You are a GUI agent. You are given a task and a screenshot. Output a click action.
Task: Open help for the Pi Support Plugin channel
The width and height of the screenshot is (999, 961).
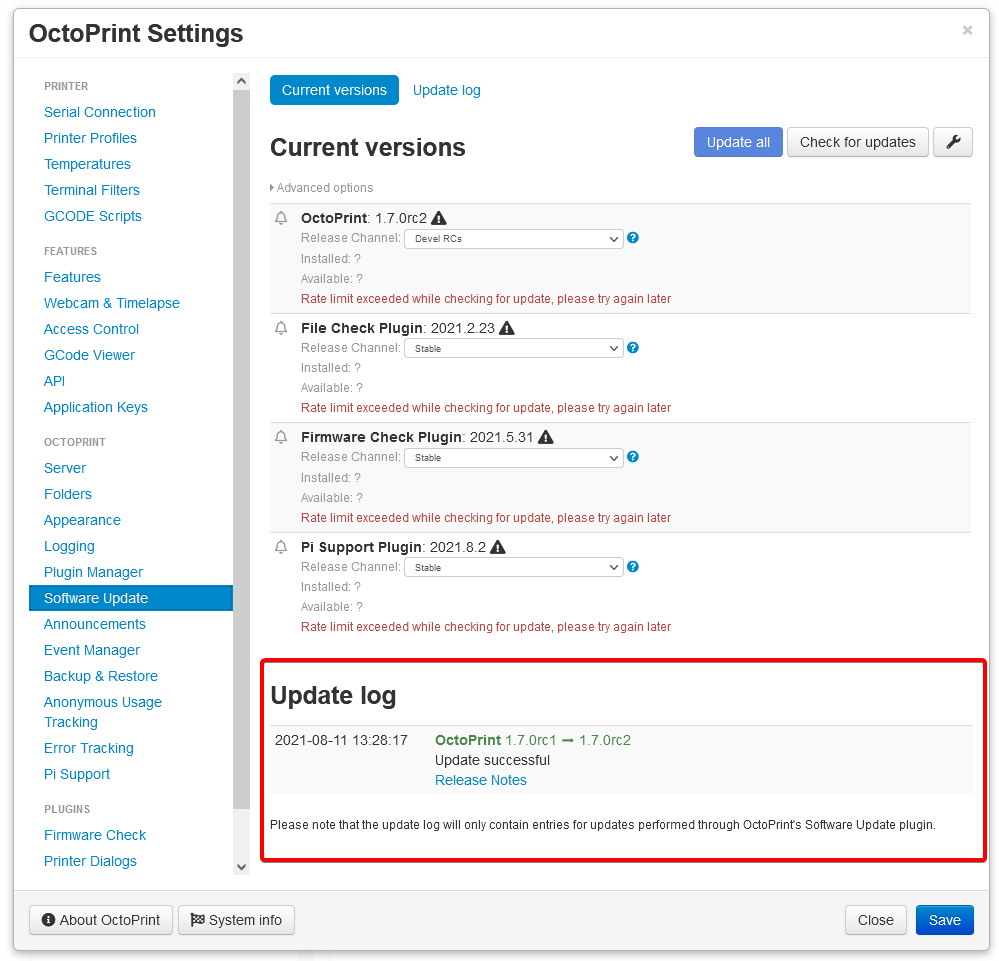[x=632, y=566]
